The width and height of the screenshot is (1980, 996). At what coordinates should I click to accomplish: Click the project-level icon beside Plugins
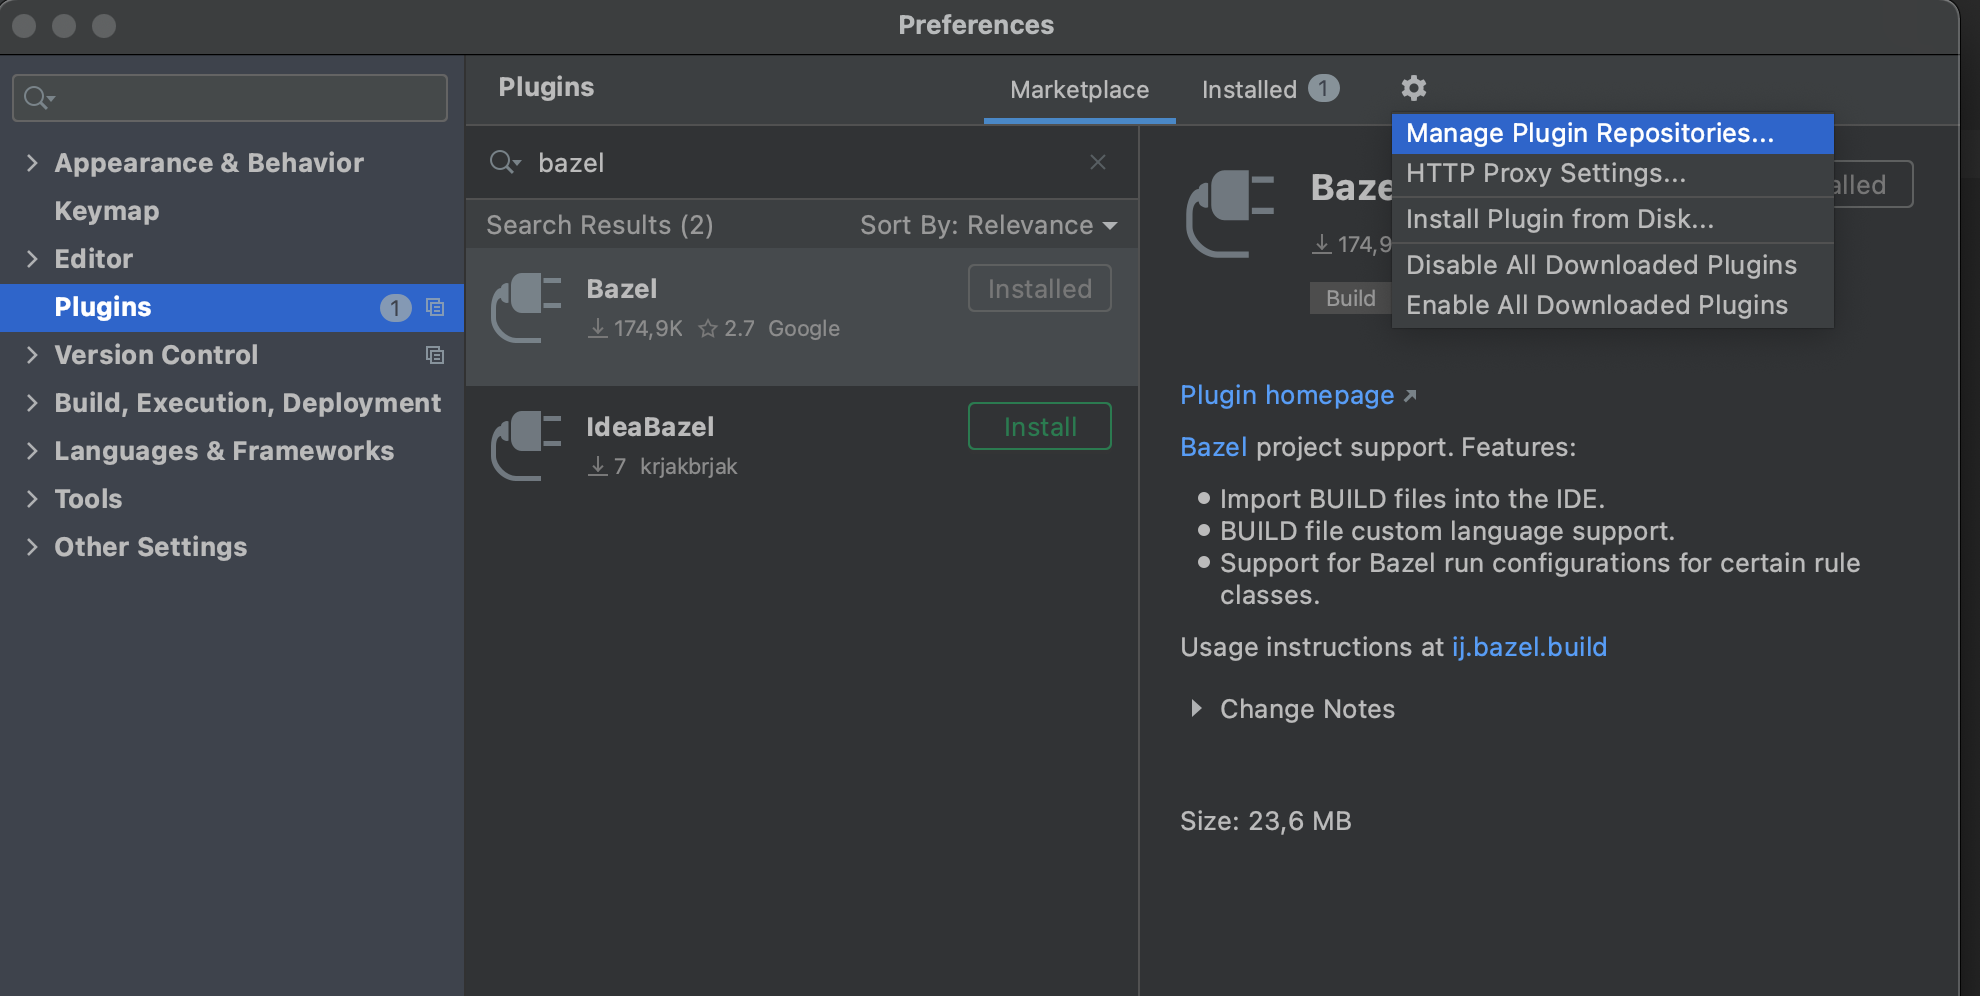435,307
